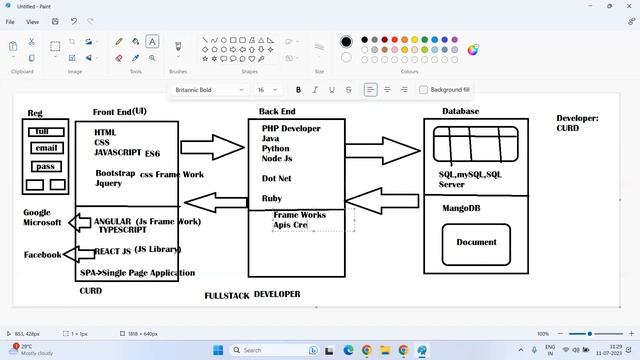Set text alignment to centre
The width and height of the screenshot is (640, 360).
pyautogui.click(x=387, y=90)
